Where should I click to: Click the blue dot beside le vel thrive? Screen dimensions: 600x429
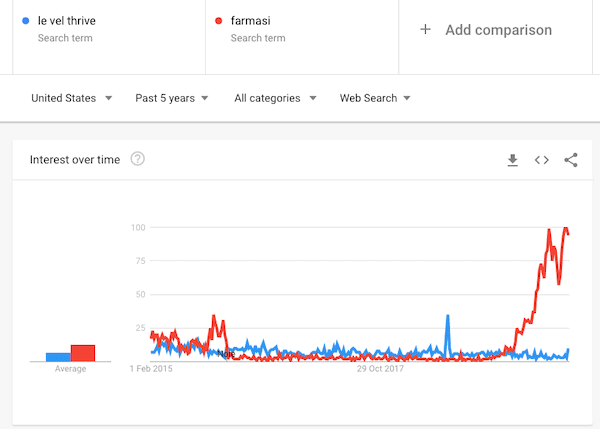click(x=26, y=21)
